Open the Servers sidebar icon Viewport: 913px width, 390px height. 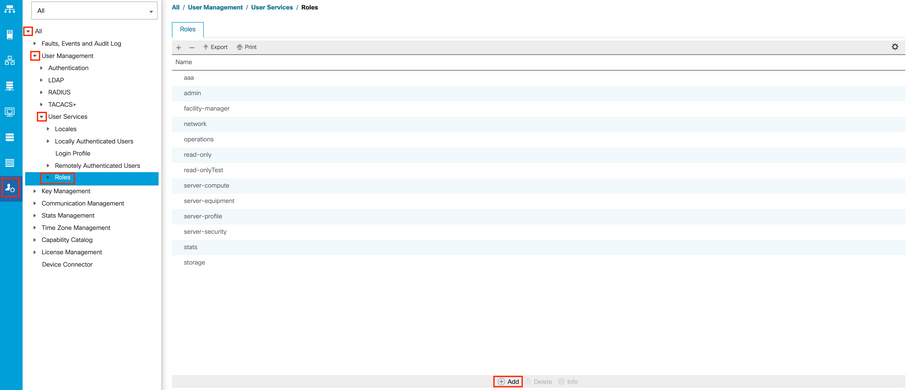(10, 34)
